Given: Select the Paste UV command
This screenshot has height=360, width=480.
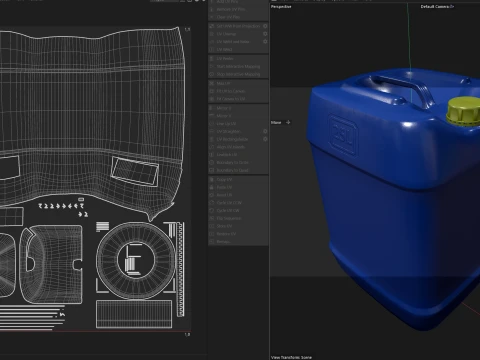Looking at the screenshot, I should [x=238, y=187].
